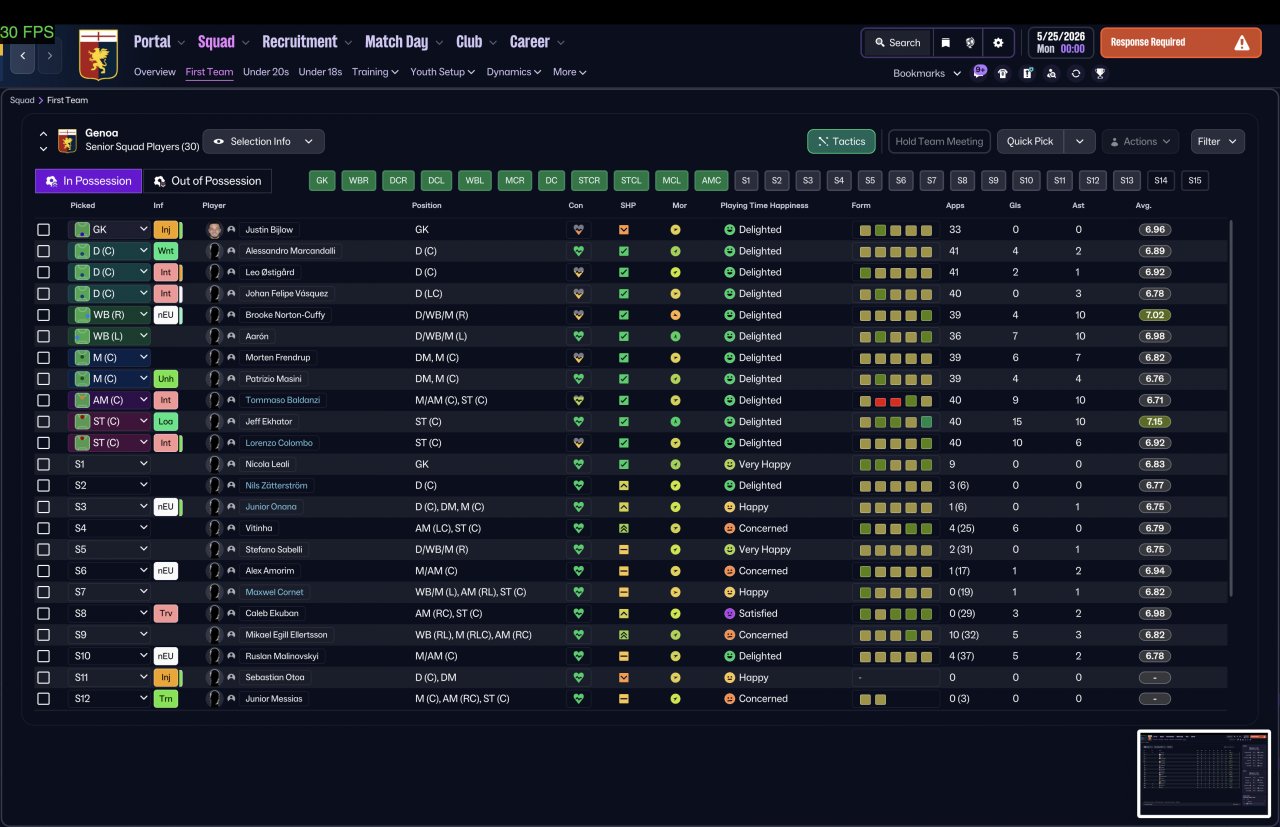Go forward with the right arrow button
Screen dimensions: 1280x827
49,56
